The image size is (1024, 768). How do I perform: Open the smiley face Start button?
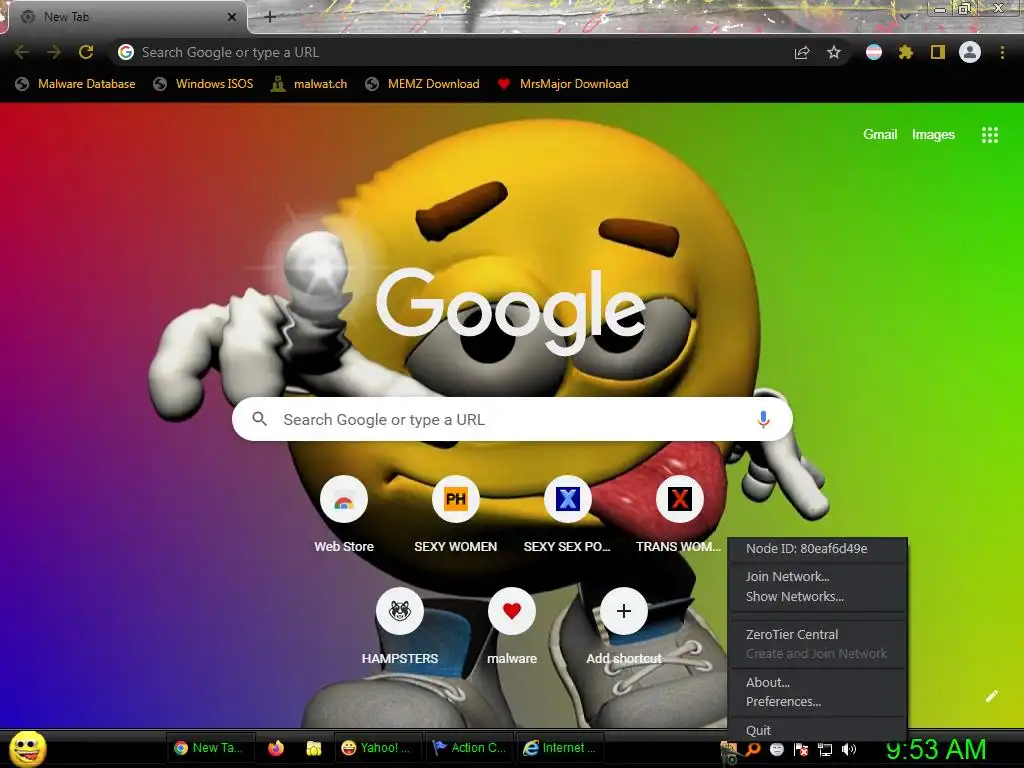pyautogui.click(x=27, y=748)
